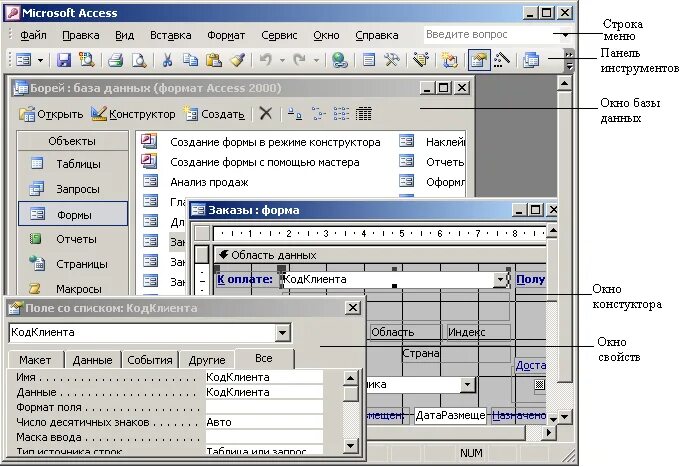Screen dimensions: 681x467
Task: Copy selection using the Copy icon
Action: tap(190, 60)
